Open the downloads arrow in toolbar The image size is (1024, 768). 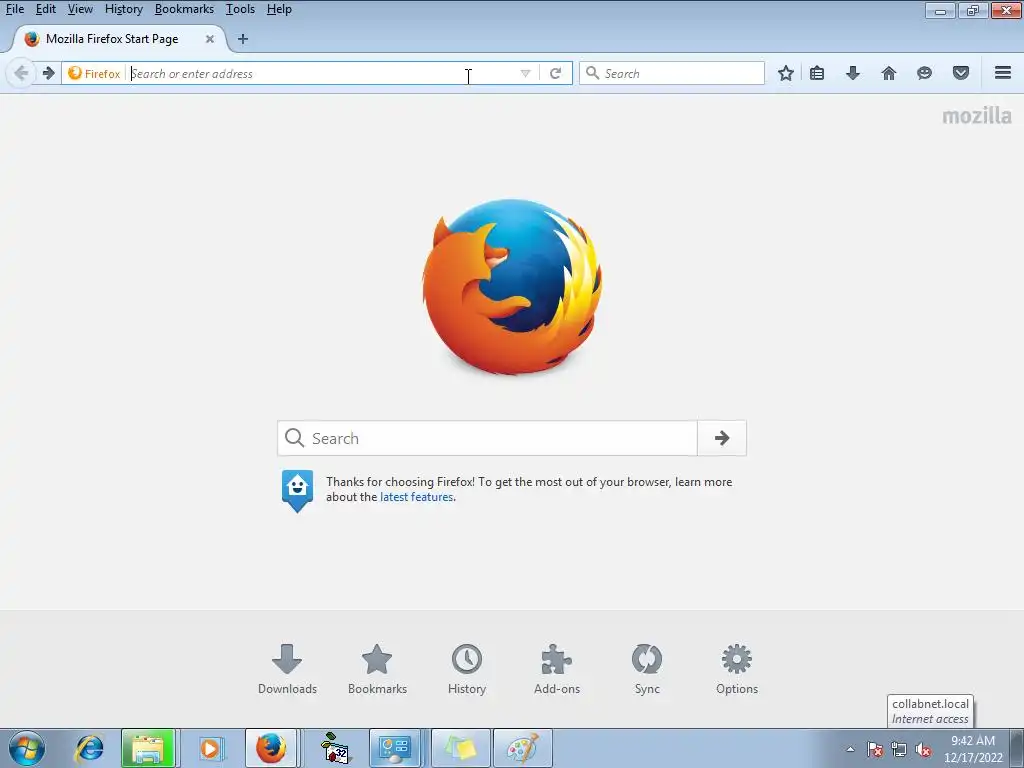852,73
